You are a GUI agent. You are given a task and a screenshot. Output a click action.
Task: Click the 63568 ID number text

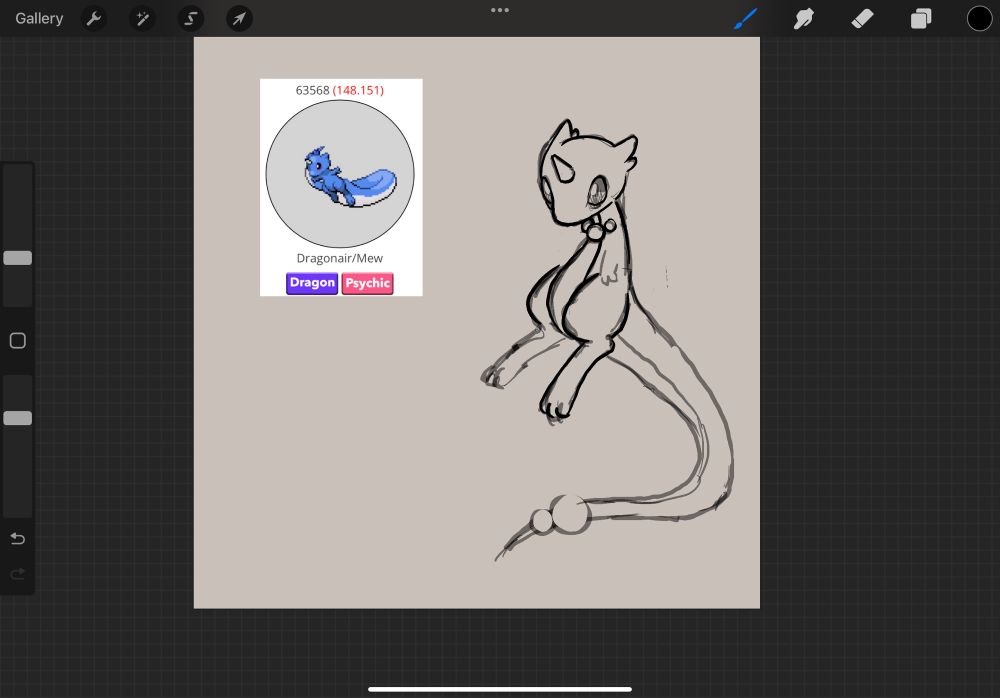tap(312, 90)
